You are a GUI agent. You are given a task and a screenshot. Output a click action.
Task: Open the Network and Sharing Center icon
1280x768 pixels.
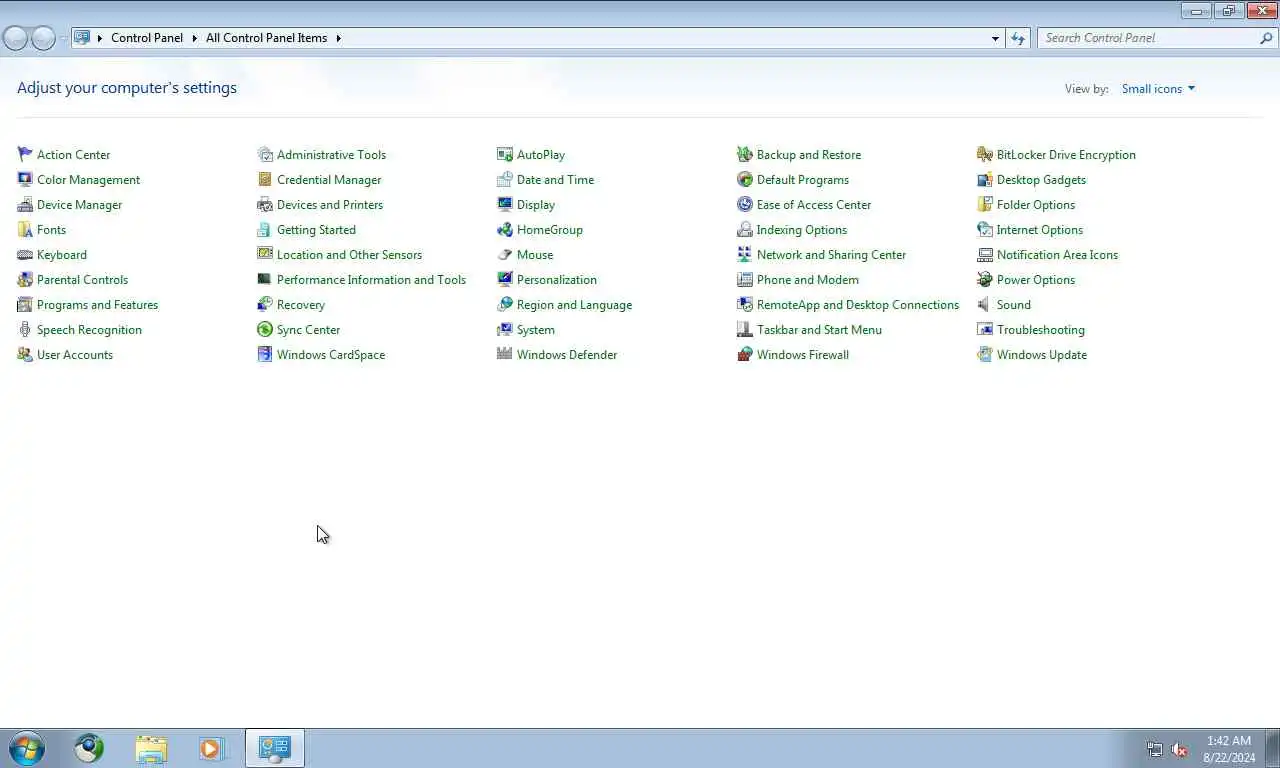click(745, 254)
